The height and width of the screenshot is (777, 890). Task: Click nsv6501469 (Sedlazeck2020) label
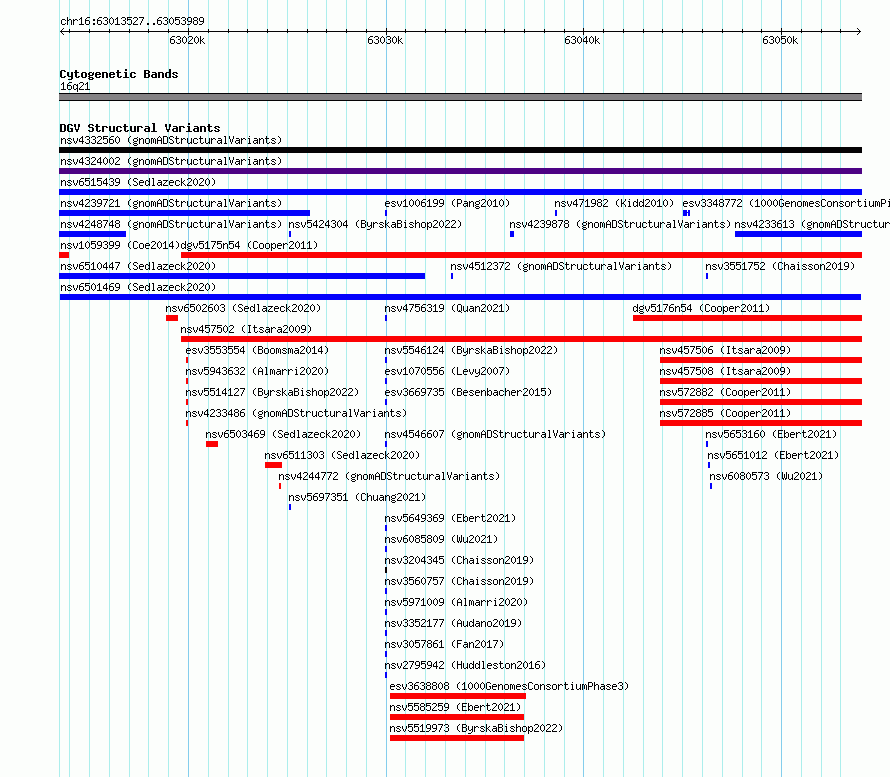[138, 287]
